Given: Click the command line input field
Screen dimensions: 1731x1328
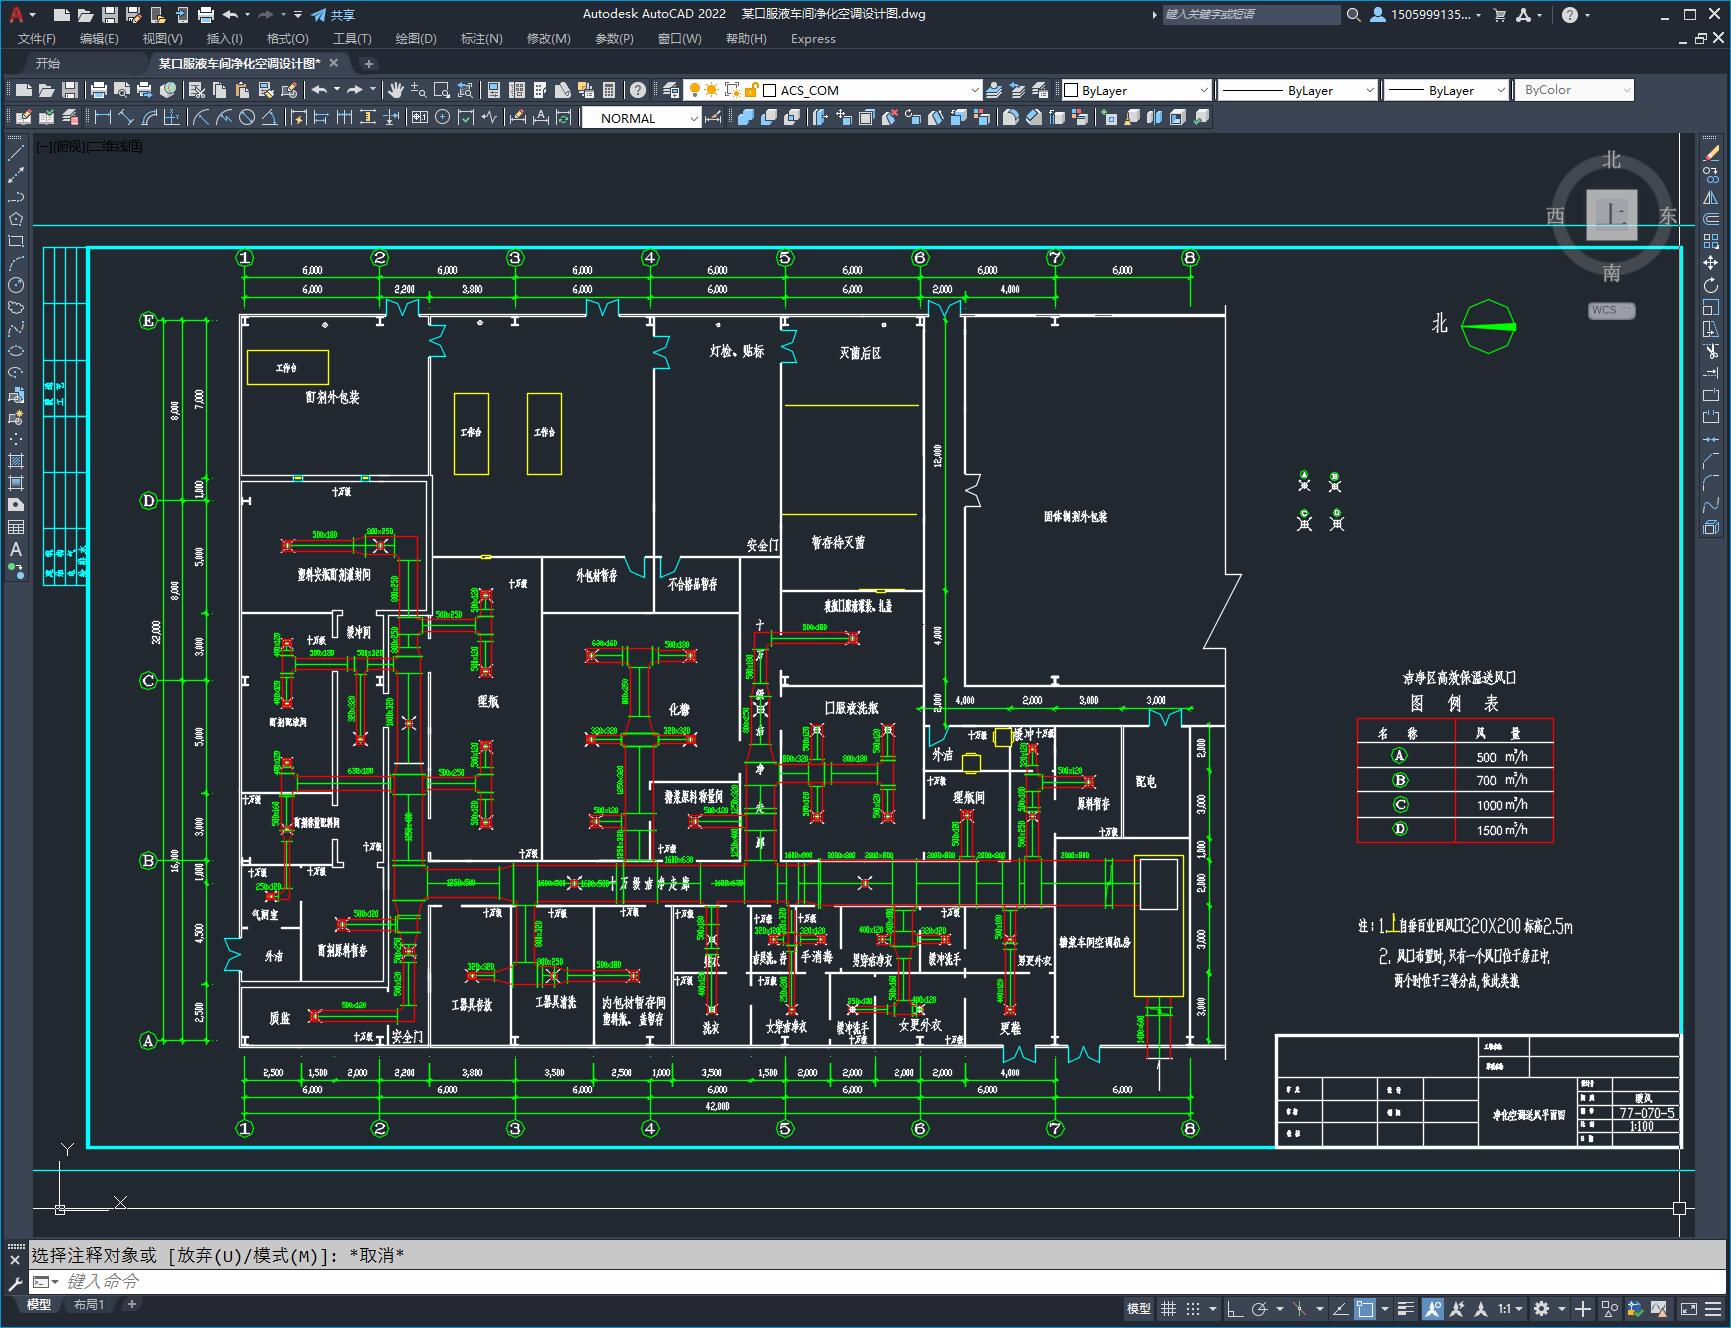Looking at the screenshot, I should click(x=880, y=1281).
